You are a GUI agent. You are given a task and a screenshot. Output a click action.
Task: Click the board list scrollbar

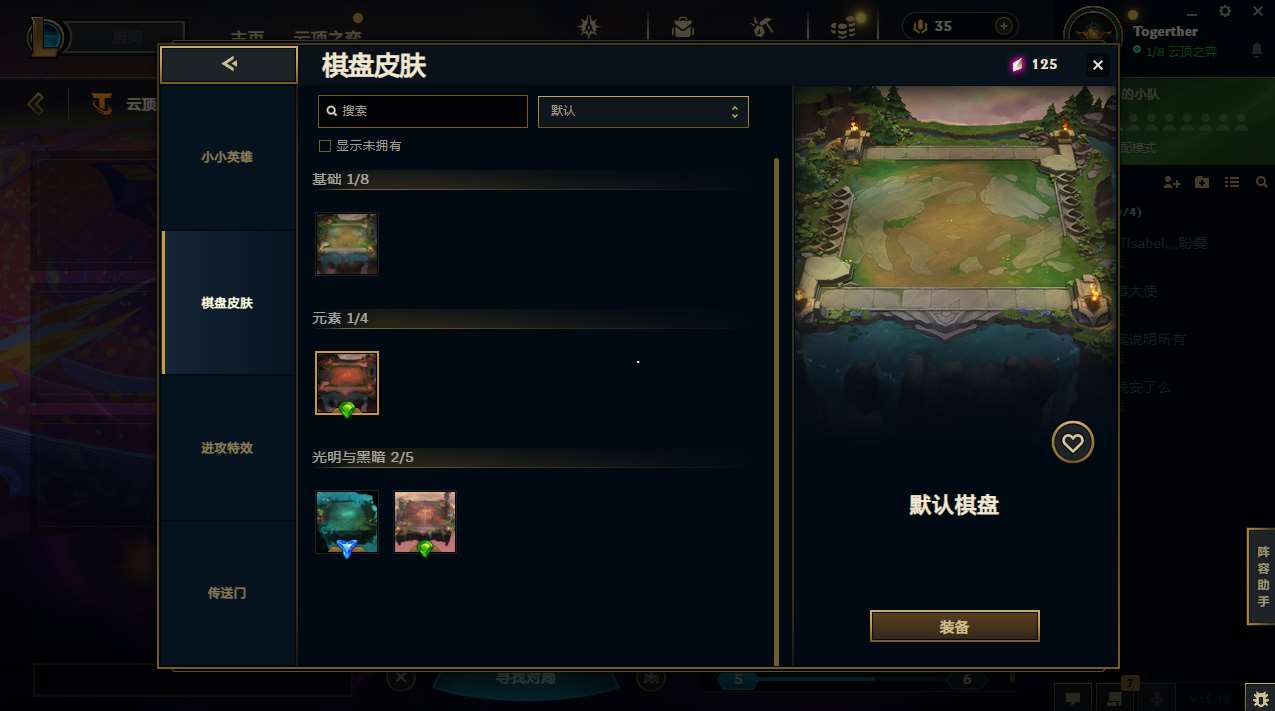pos(777,411)
